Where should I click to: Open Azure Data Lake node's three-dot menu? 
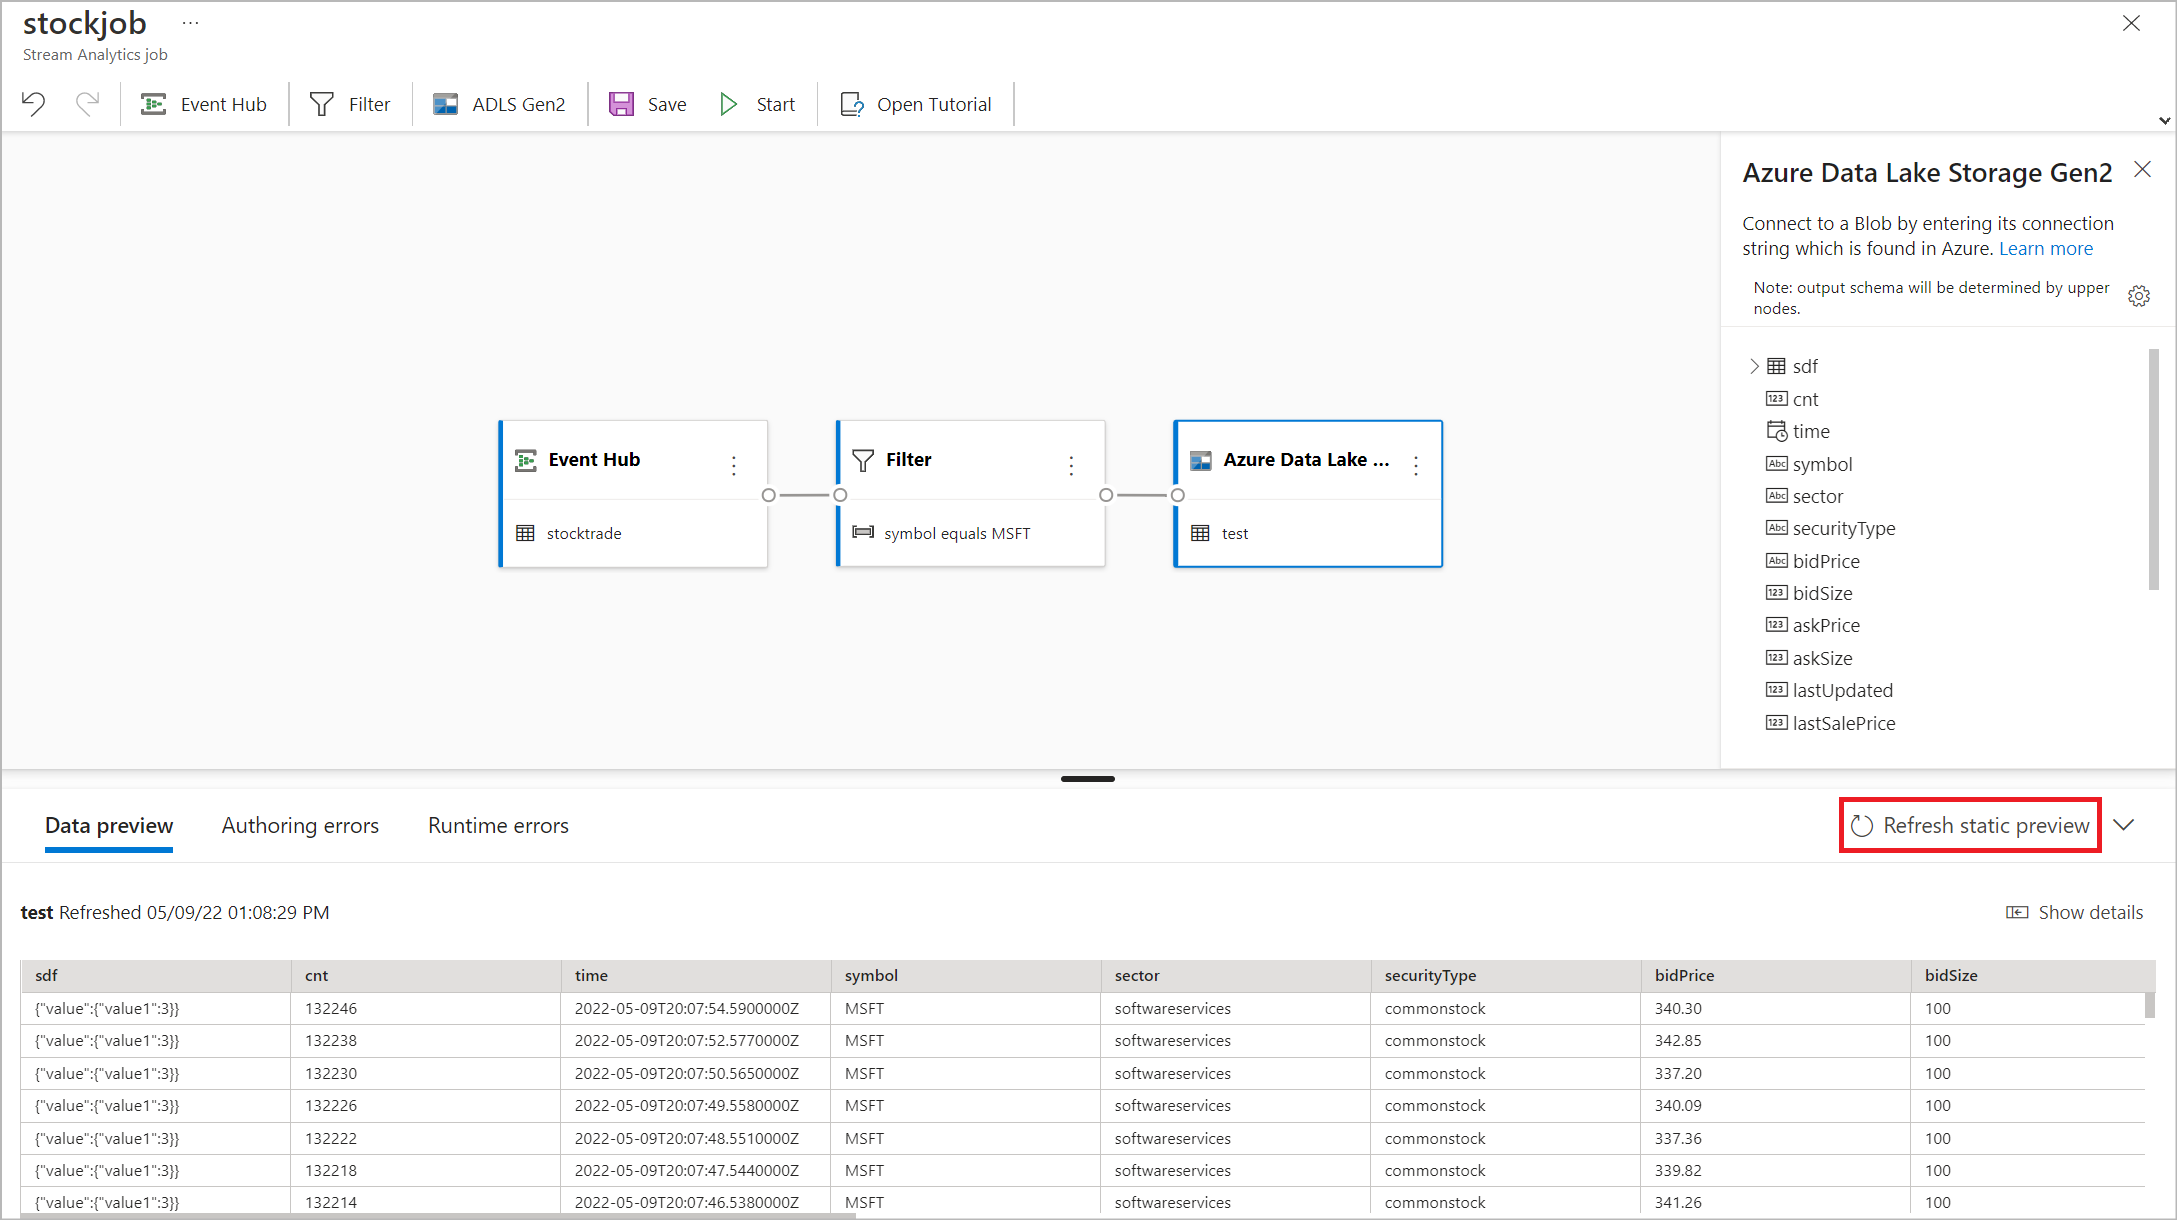(x=1416, y=465)
